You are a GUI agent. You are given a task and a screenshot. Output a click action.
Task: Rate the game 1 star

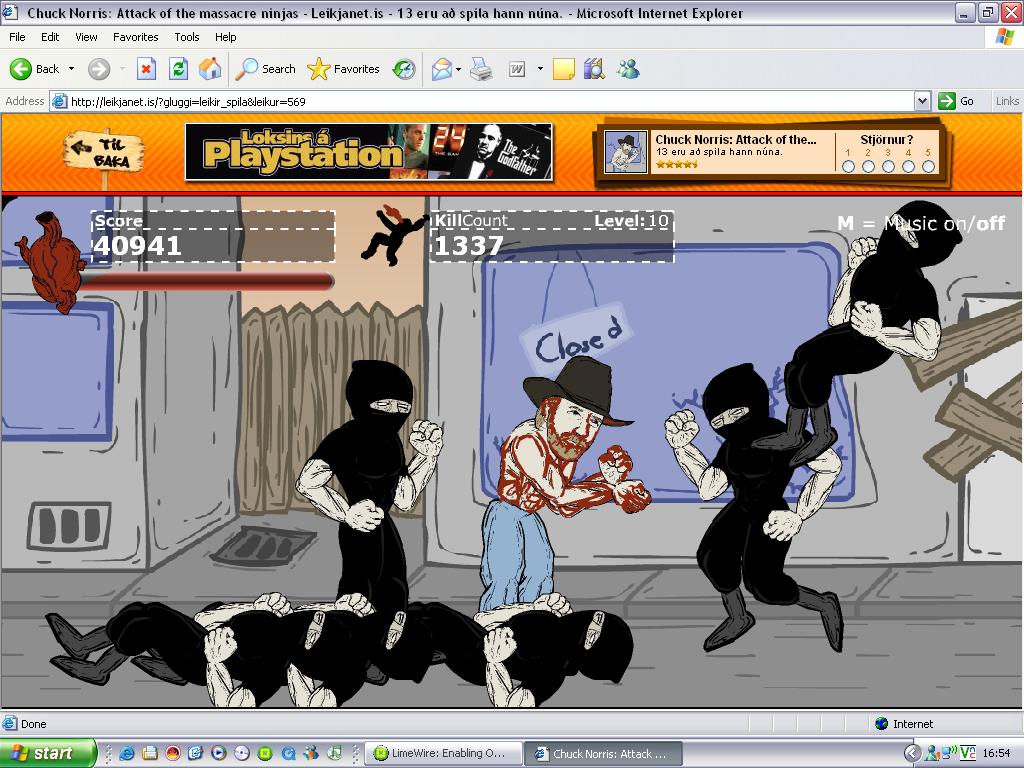click(848, 167)
